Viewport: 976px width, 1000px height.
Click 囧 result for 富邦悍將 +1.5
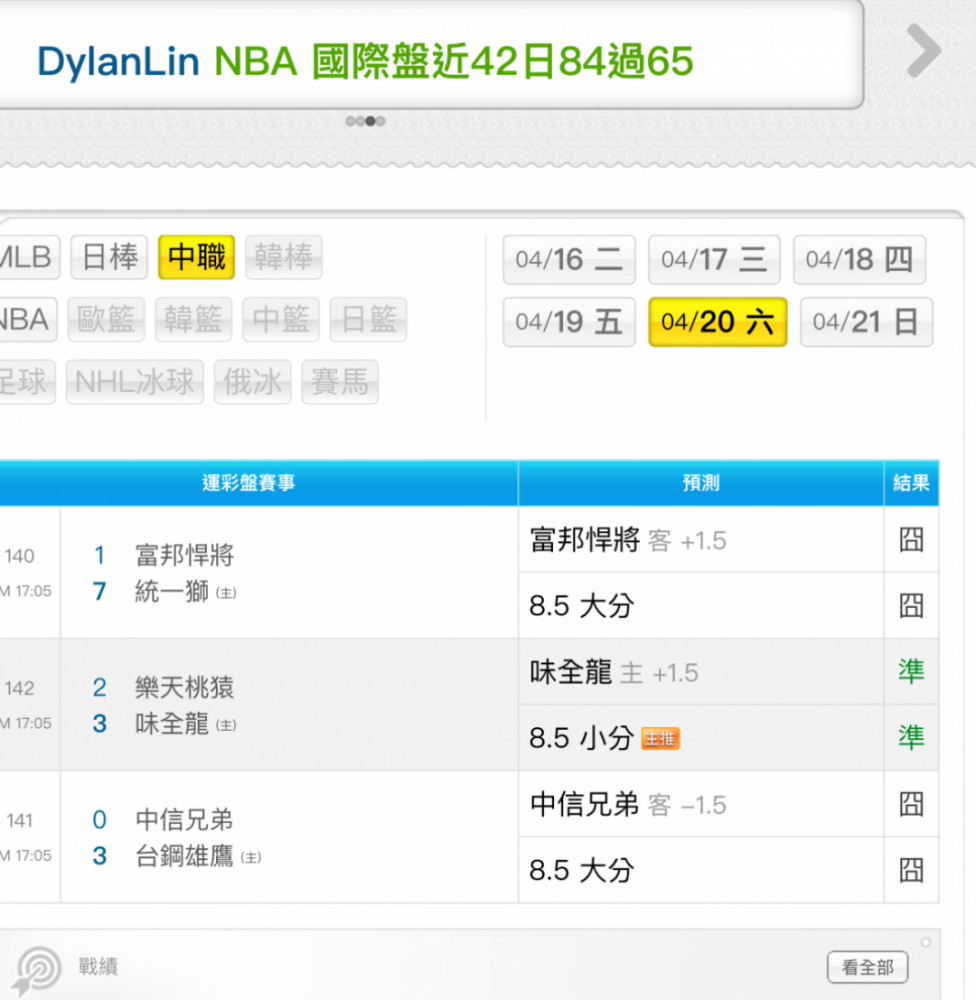tap(911, 540)
